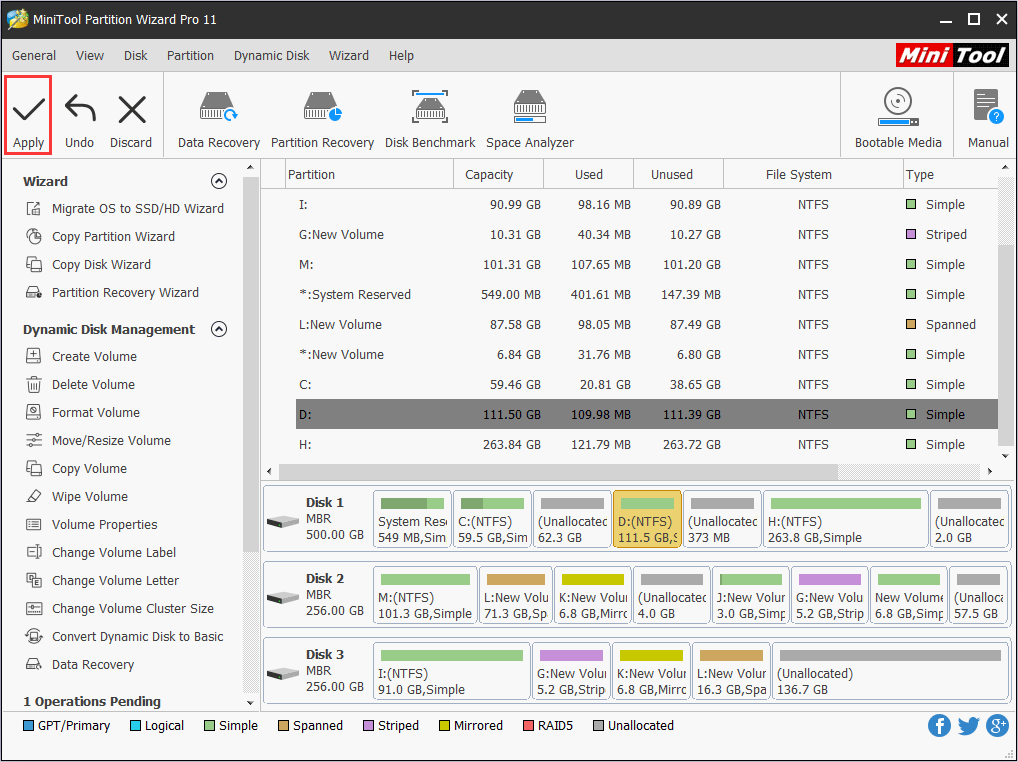Select the D: NTFS partition on Disk 1
The height and width of the screenshot is (762, 1018).
(x=646, y=518)
